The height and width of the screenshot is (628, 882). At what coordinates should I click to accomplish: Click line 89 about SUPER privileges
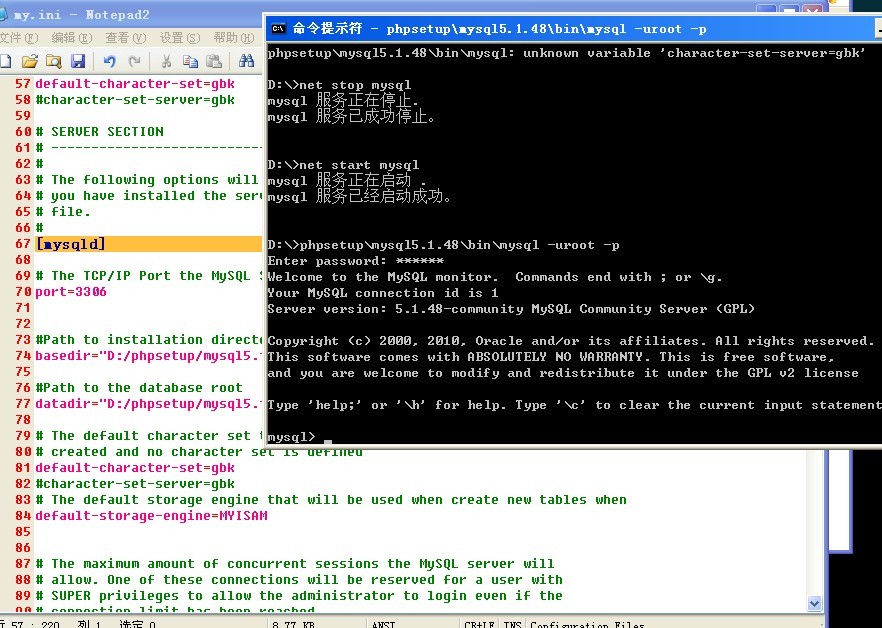click(299, 595)
